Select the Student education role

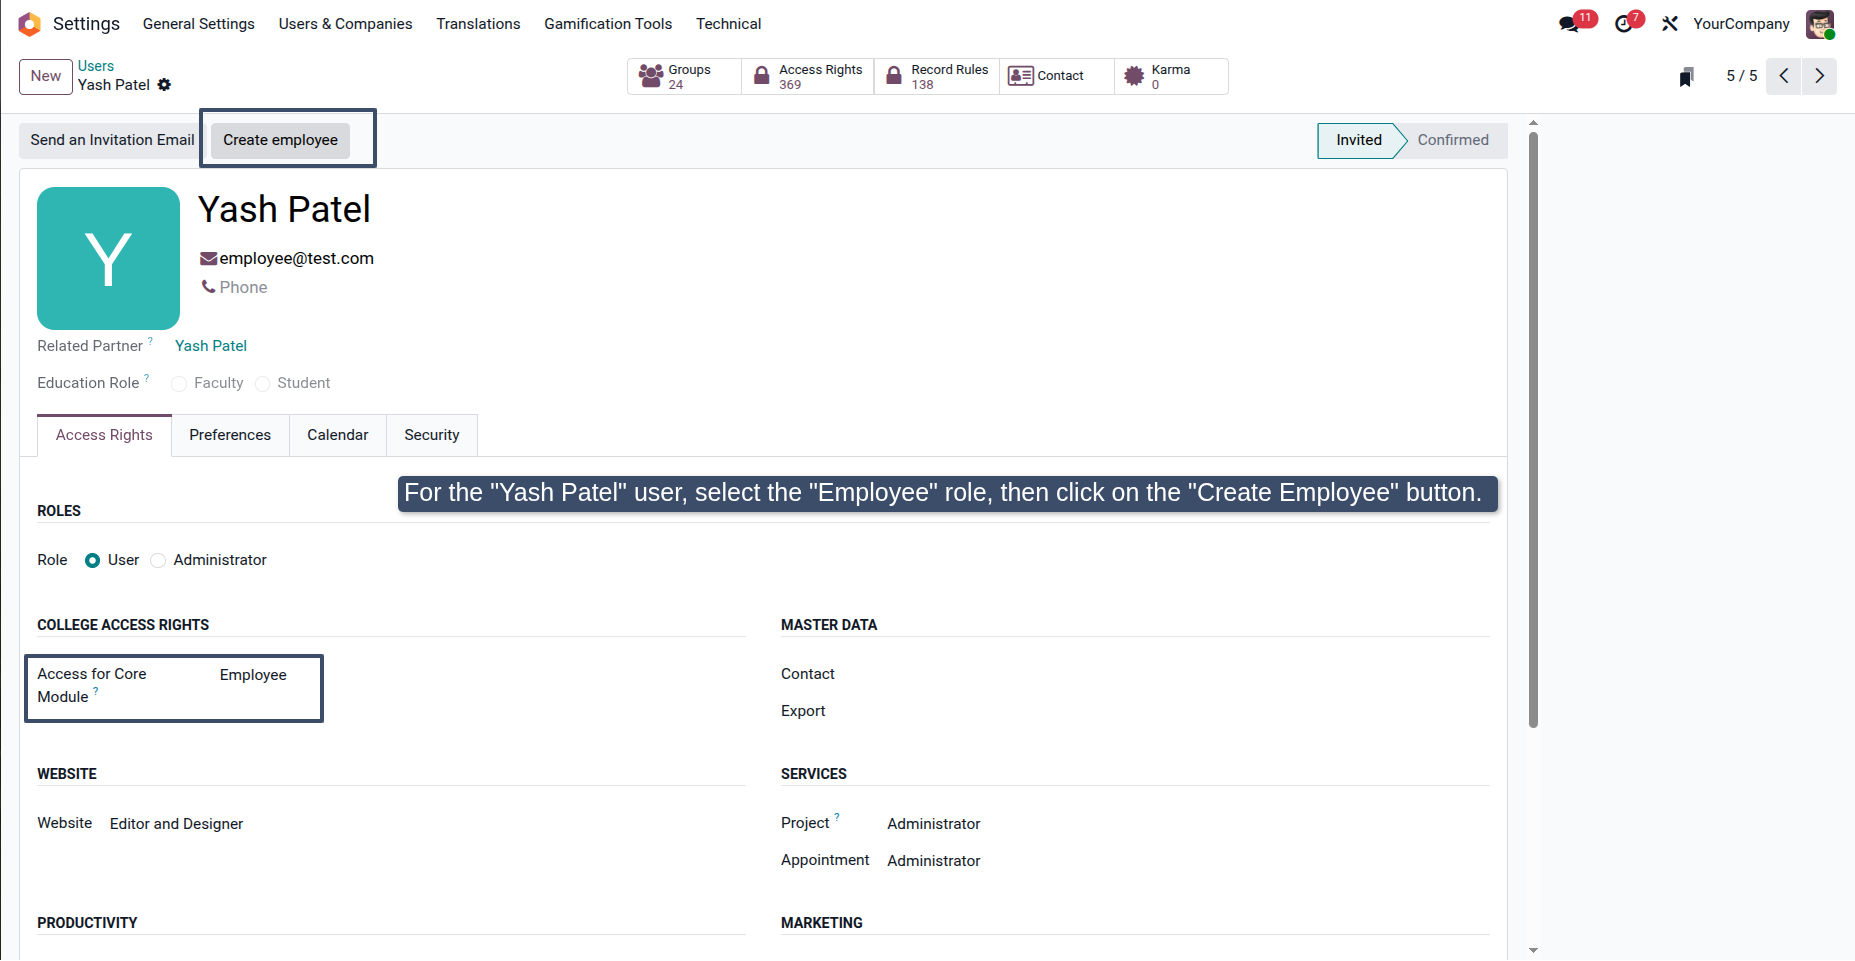click(262, 384)
